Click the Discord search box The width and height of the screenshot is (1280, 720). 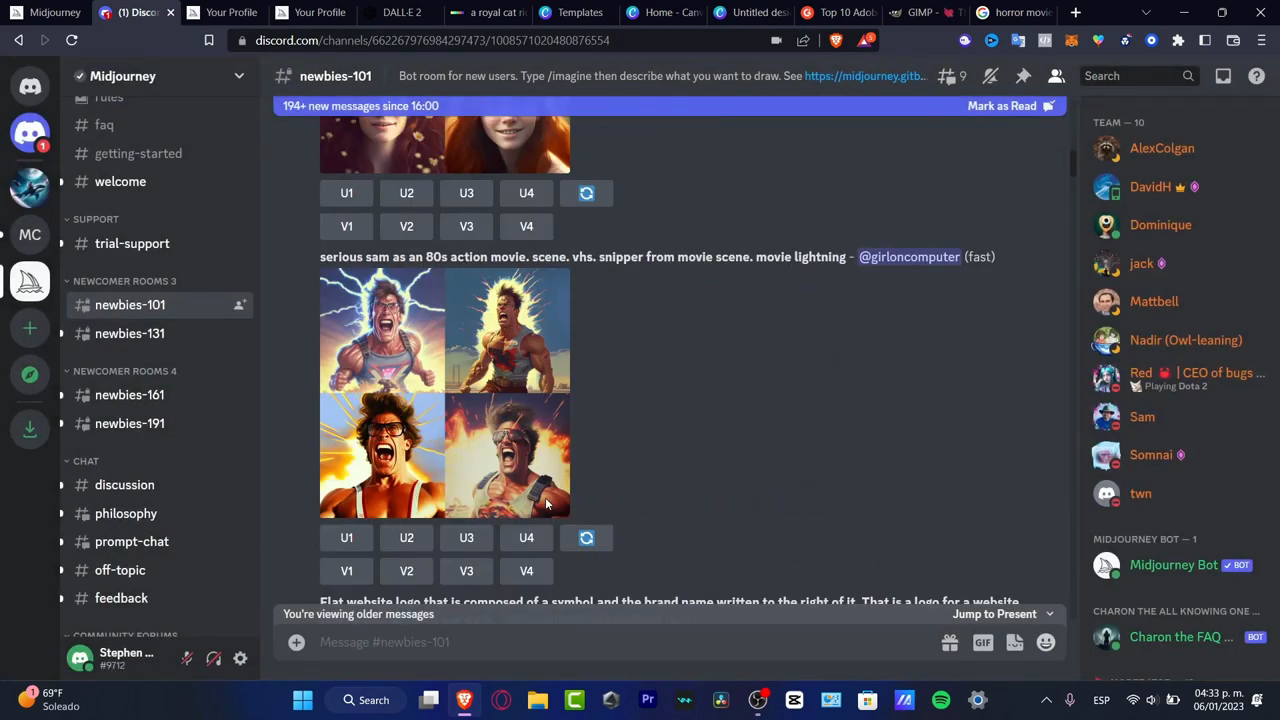[1138, 76]
